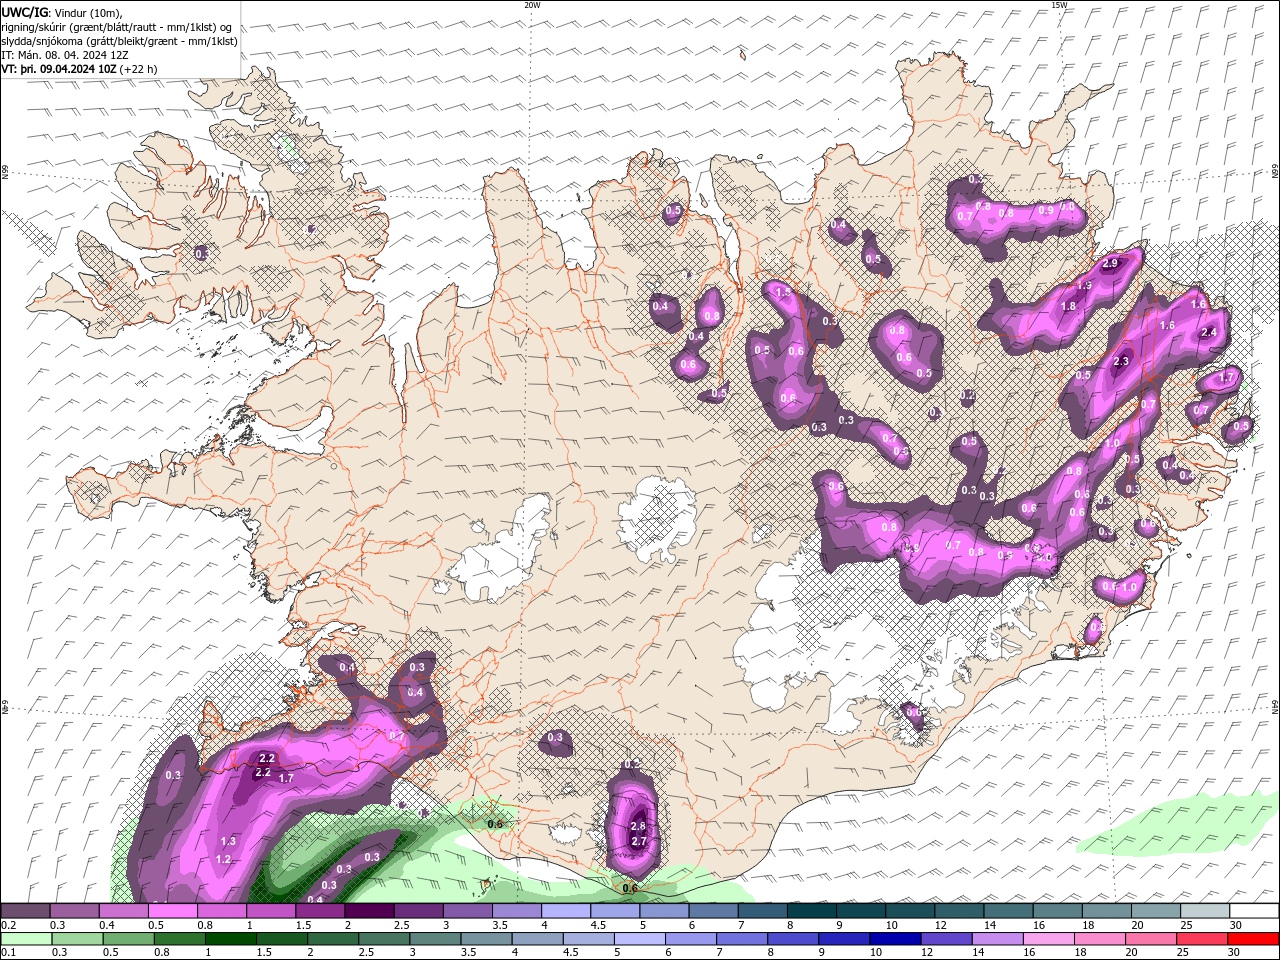
Task: Click the white upper scale swatch after 30
Action: 1254,911
